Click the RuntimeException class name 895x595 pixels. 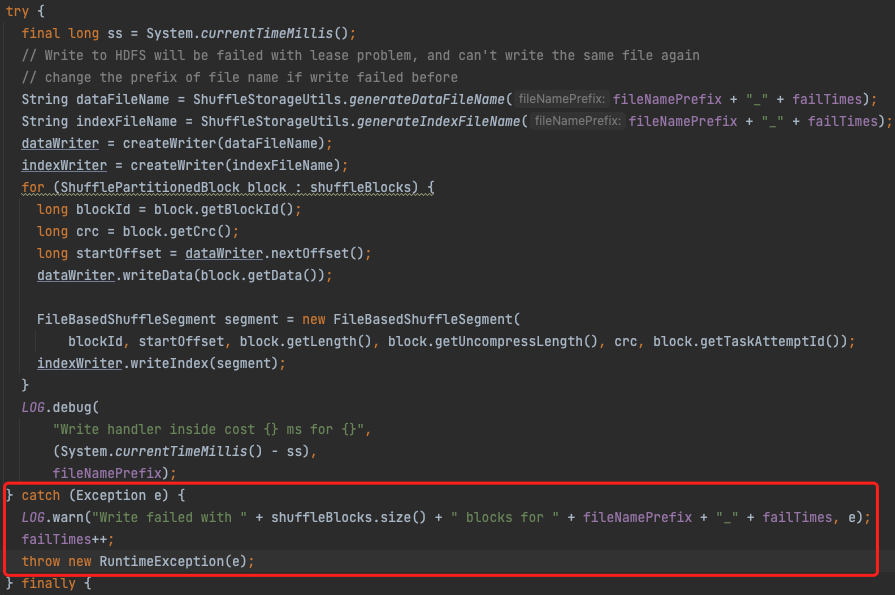pyautogui.click(x=162, y=562)
